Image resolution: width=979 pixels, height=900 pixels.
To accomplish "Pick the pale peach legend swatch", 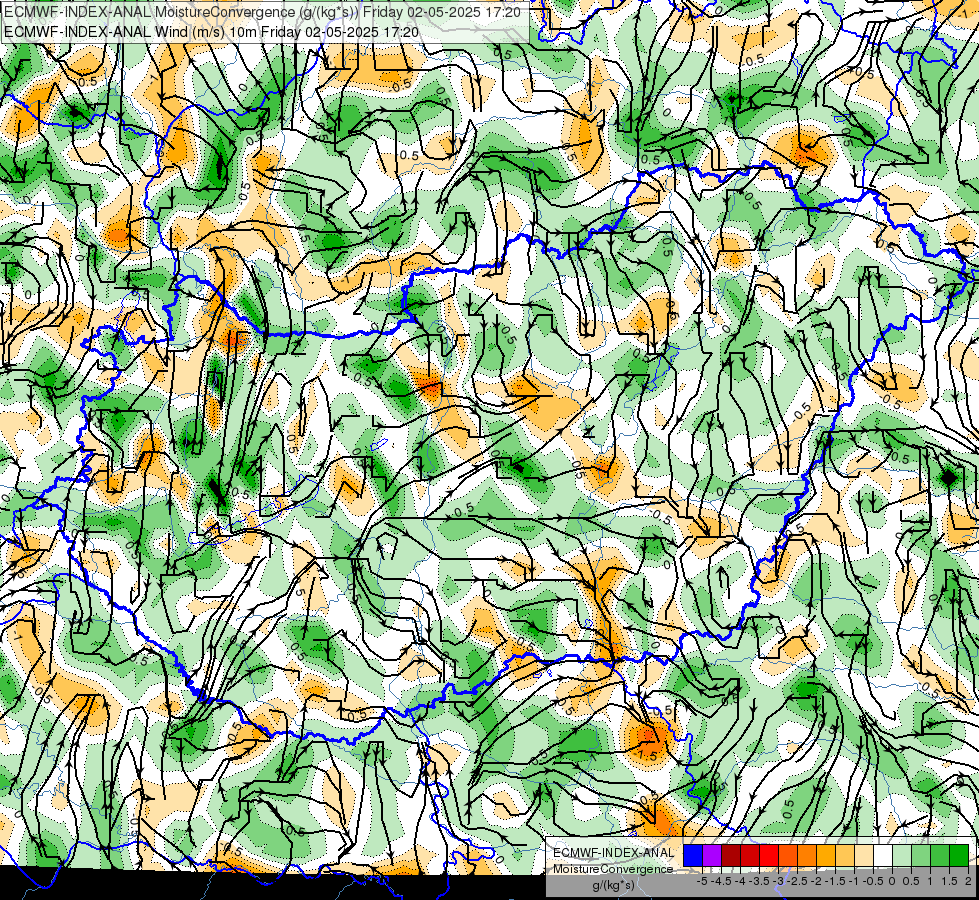I will (x=864, y=855).
